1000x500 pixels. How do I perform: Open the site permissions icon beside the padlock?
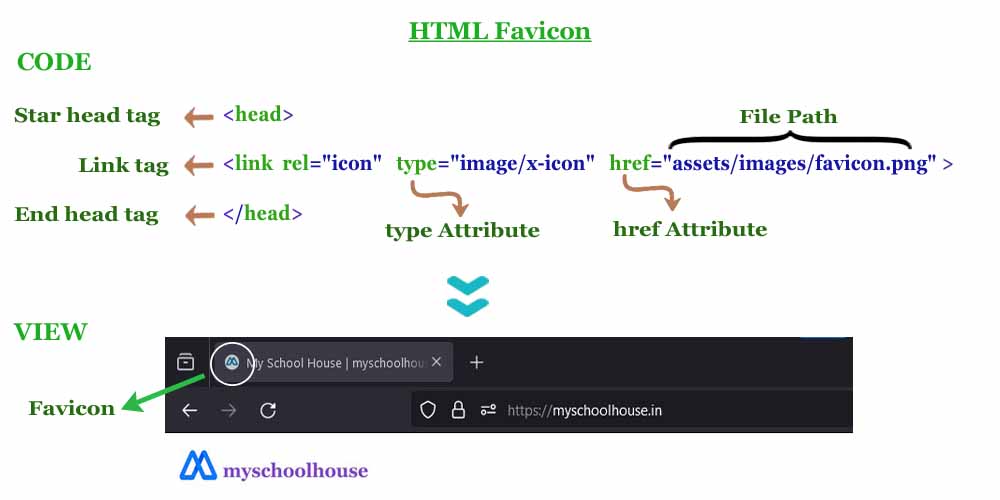point(489,410)
